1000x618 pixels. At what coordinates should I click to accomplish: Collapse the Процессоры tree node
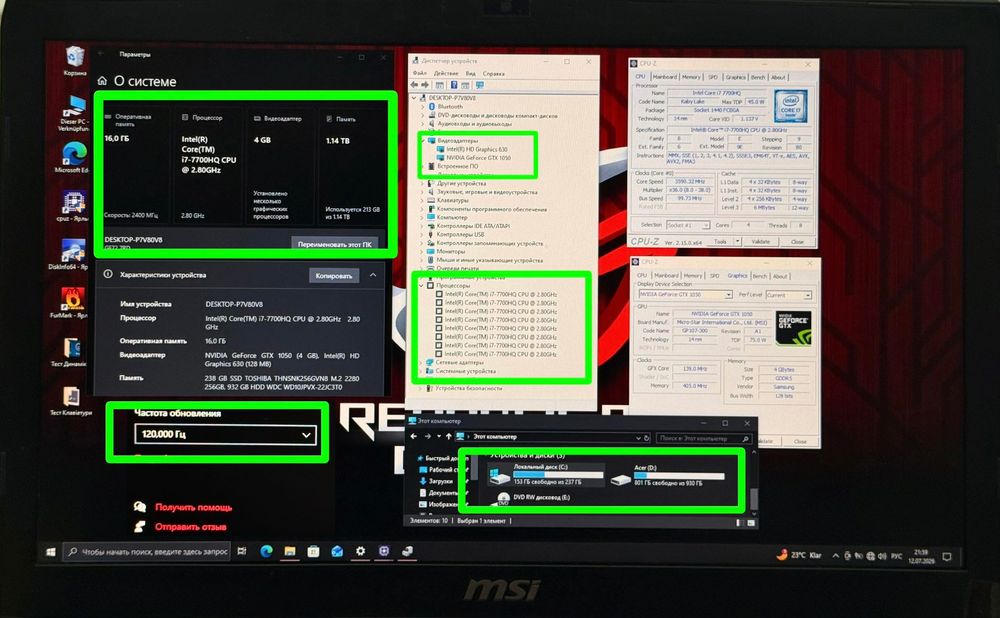click(422, 286)
